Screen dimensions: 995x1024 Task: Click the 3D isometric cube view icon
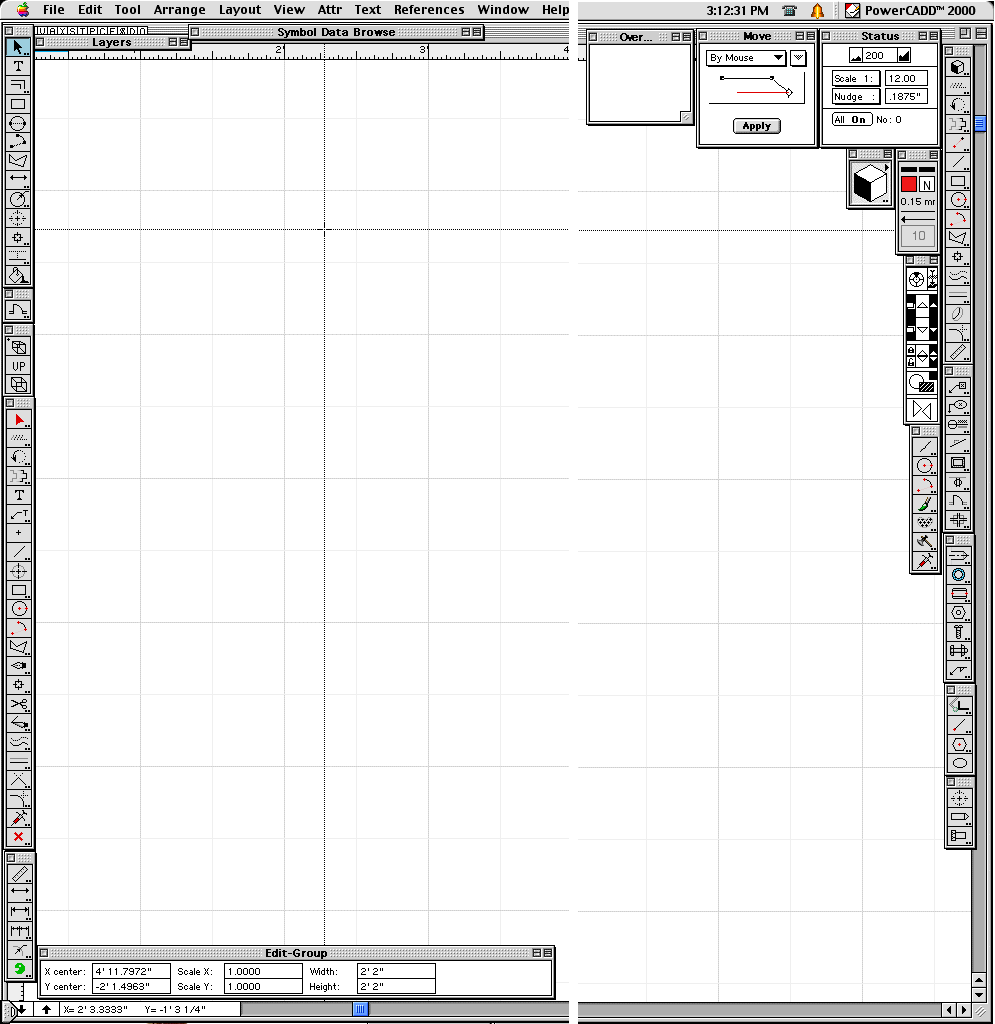point(868,184)
